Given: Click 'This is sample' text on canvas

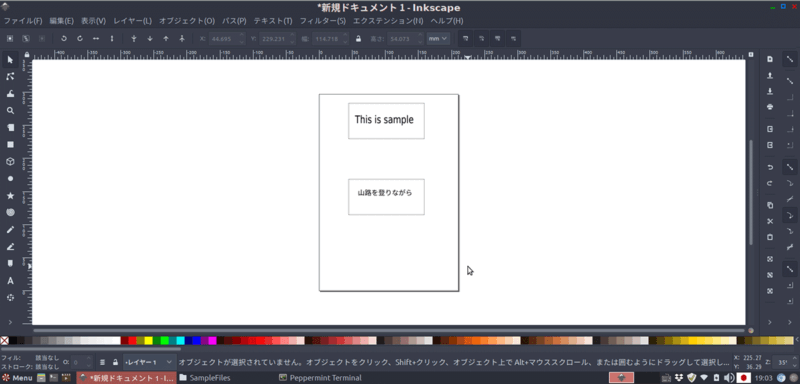Looking at the screenshot, I should click(x=384, y=120).
